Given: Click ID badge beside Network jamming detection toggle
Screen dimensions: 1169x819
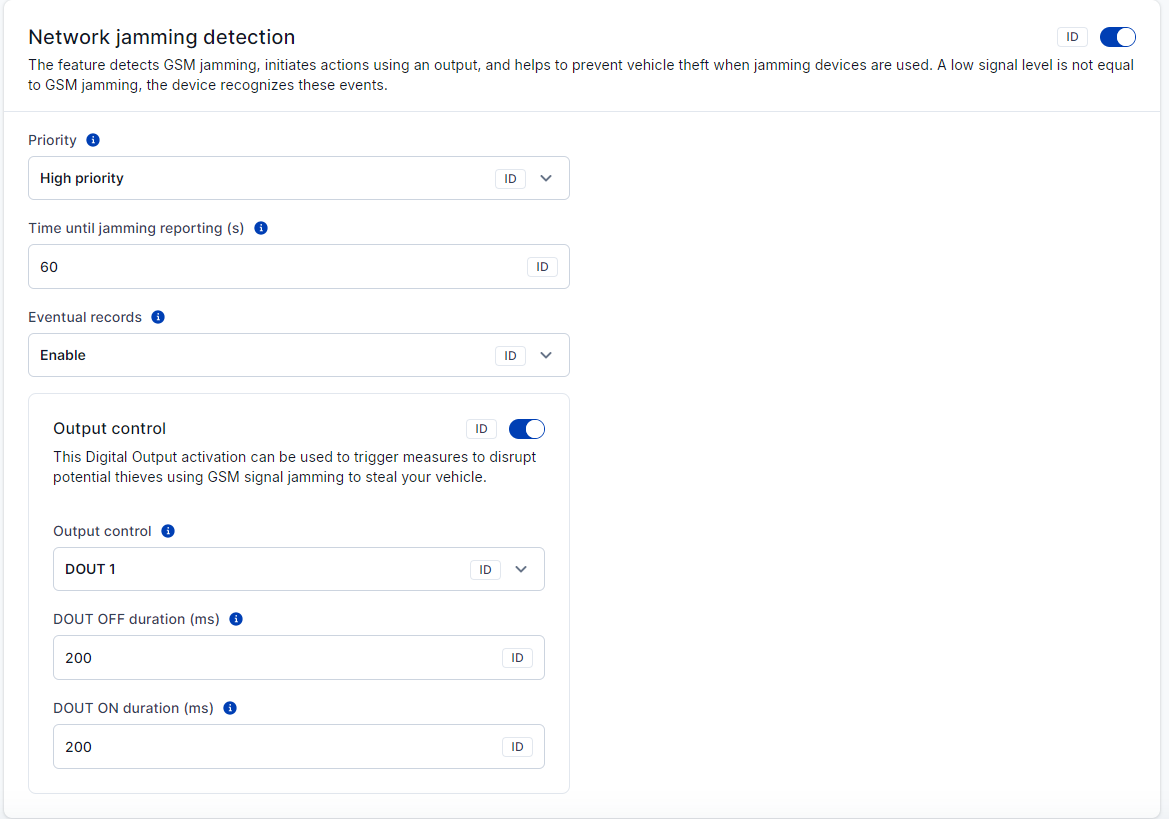Looking at the screenshot, I should tap(1072, 37).
